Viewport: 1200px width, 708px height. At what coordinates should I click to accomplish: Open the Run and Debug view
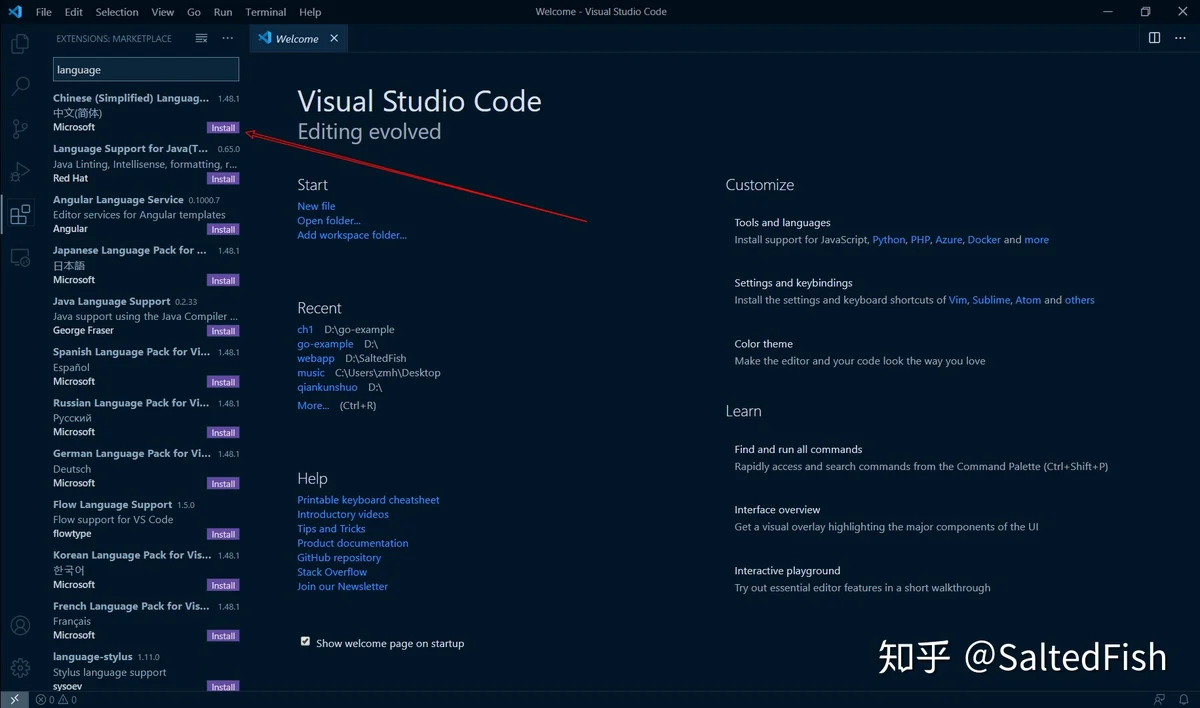pyautogui.click(x=20, y=172)
